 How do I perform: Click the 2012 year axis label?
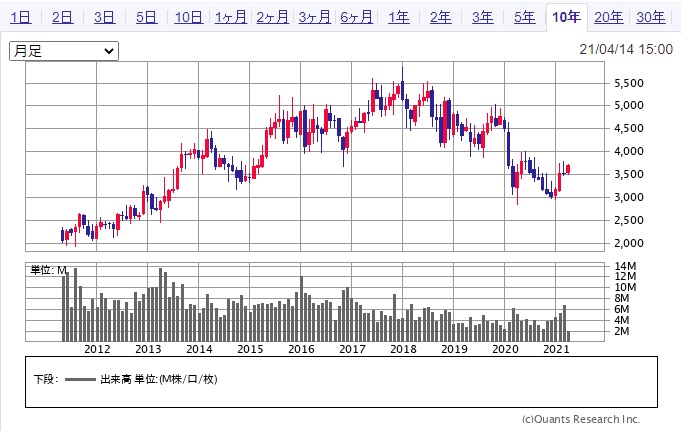pyautogui.click(x=97, y=349)
